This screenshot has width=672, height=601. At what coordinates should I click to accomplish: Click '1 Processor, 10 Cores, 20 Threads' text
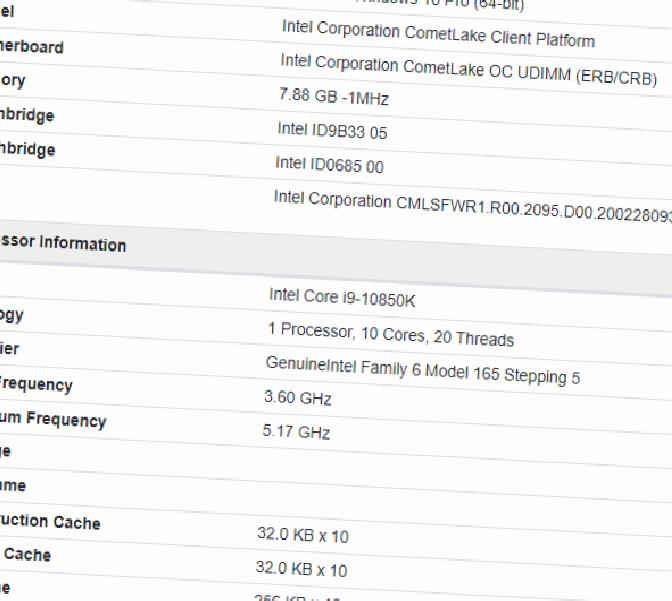coord(390,334)
